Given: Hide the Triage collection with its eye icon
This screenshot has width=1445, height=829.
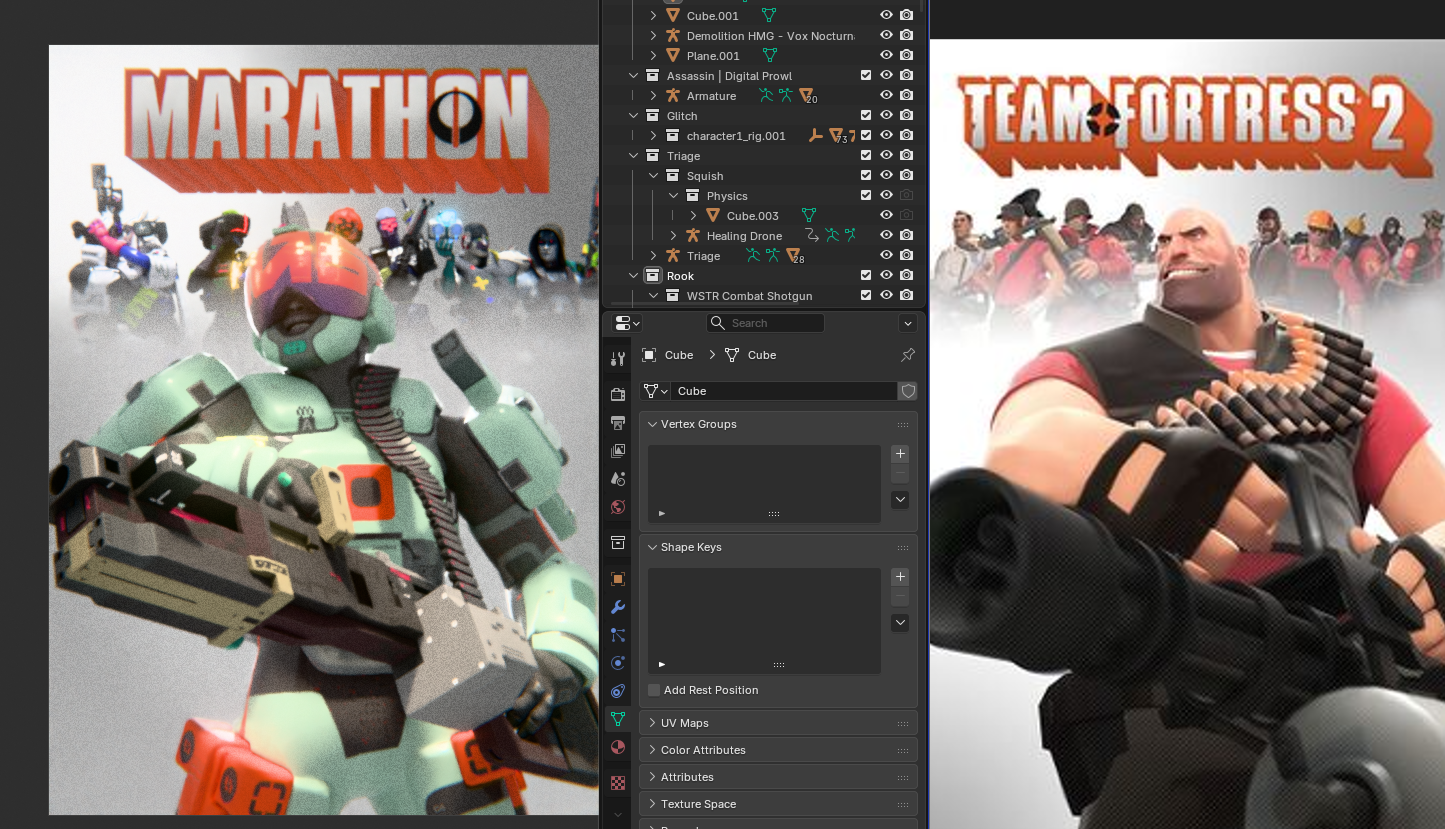Looking at the screenshot, I should (886, 156).
